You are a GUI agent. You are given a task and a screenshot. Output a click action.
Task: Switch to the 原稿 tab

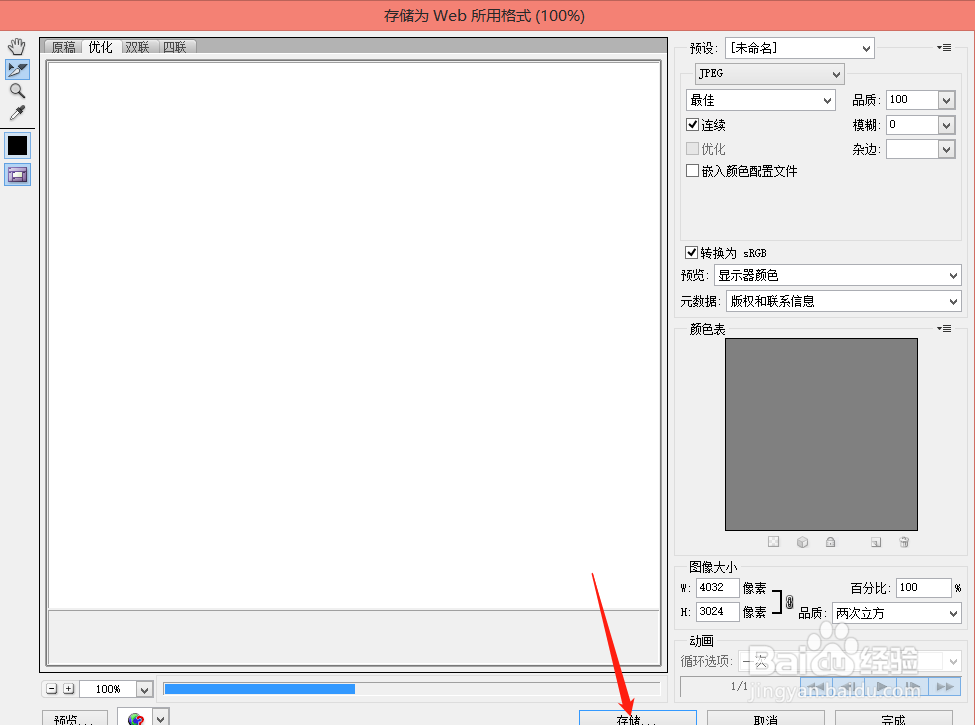[63, 47]
